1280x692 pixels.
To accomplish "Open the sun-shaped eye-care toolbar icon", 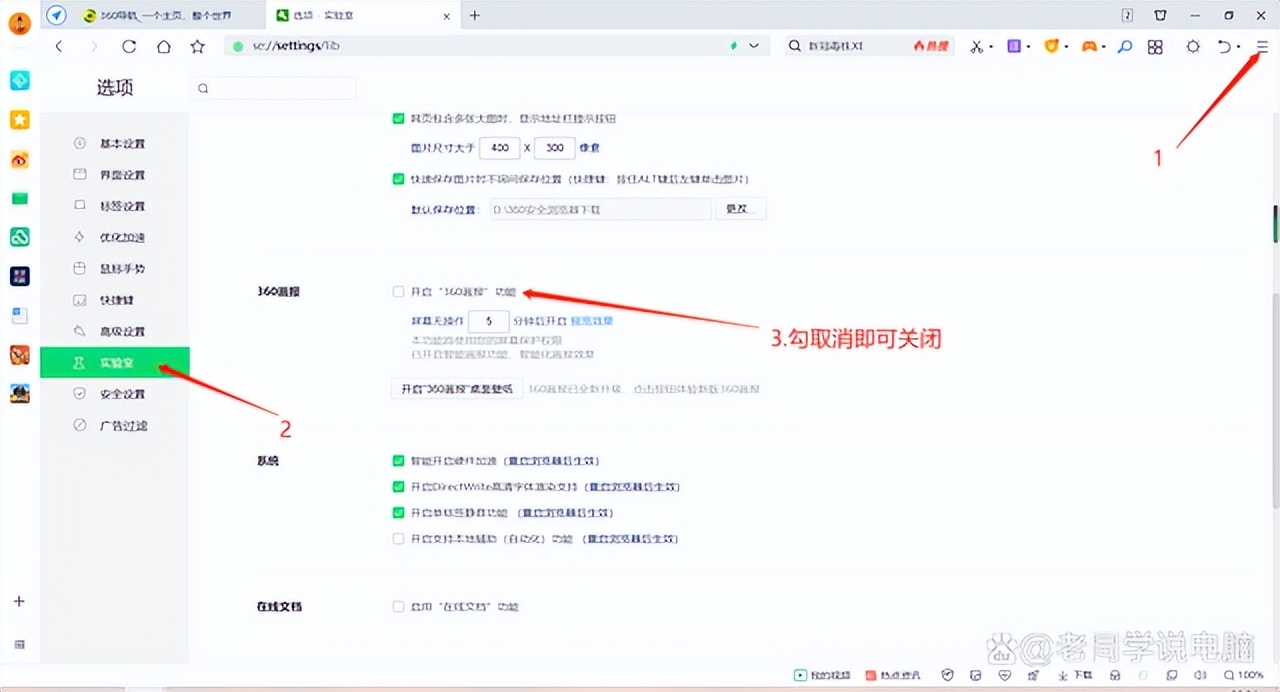I will click(1192, 46).
